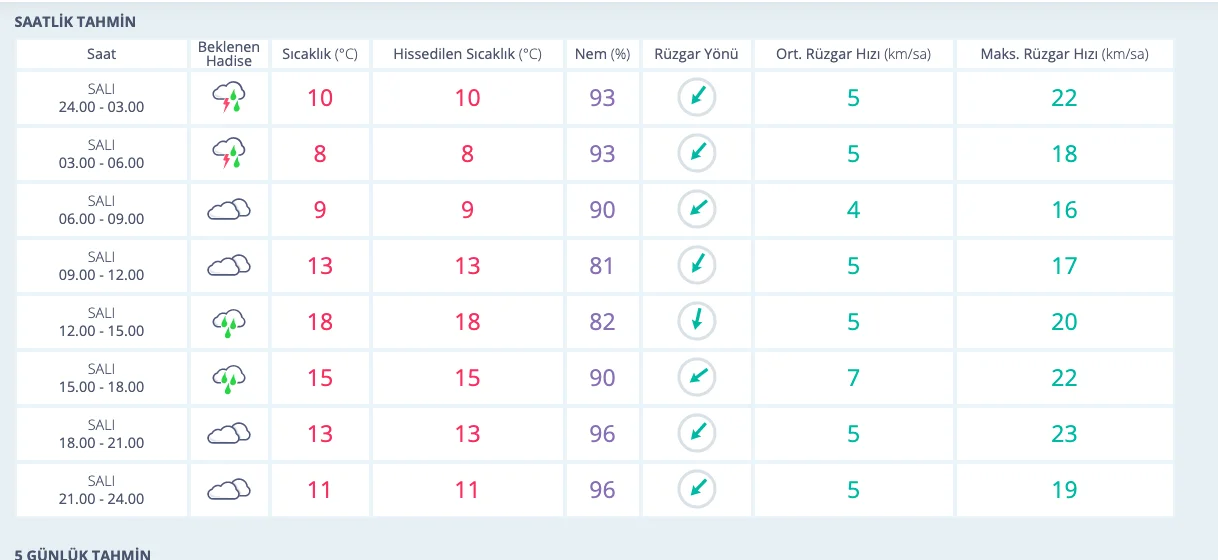Click cloudy icon for 06.00 - 09.00
Image resolution: width=1218 pixels, height=560 pixels.
pos(228,209)
